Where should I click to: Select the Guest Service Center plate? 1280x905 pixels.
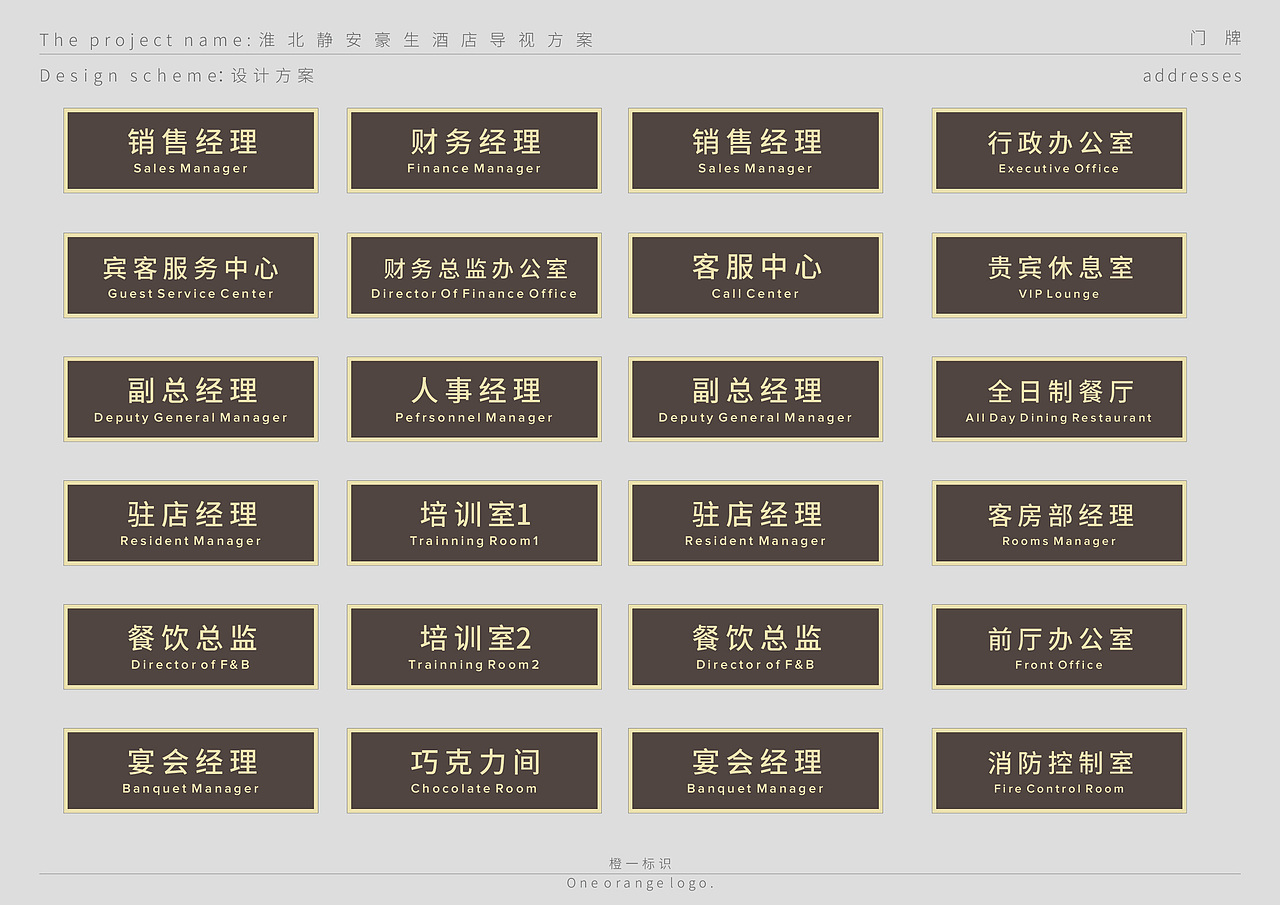[190, 275]
